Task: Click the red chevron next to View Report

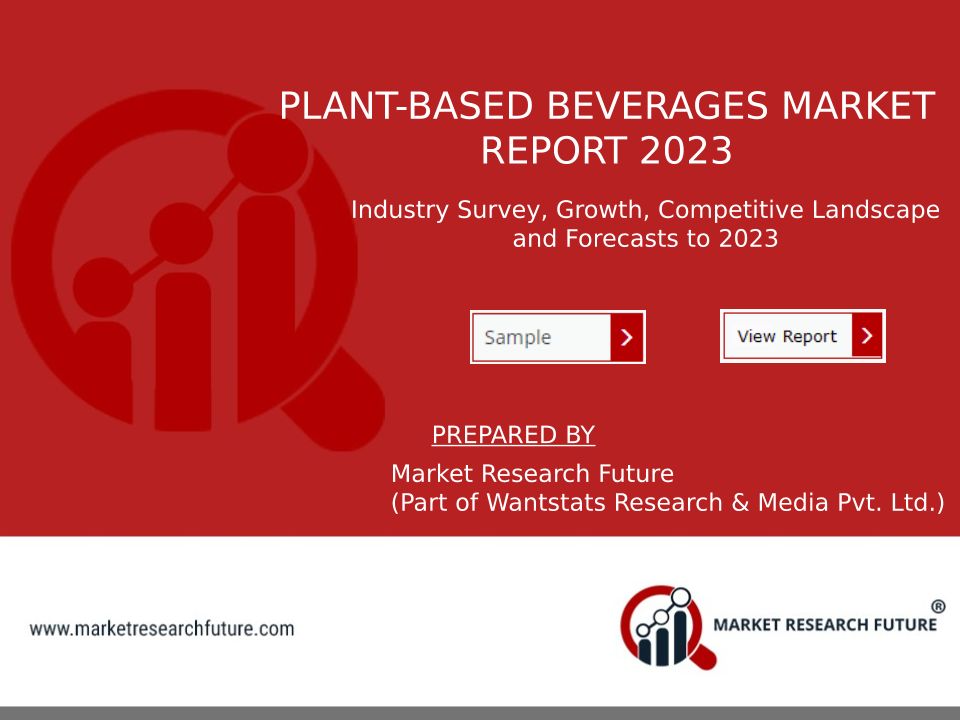Action: click(867, 336)
